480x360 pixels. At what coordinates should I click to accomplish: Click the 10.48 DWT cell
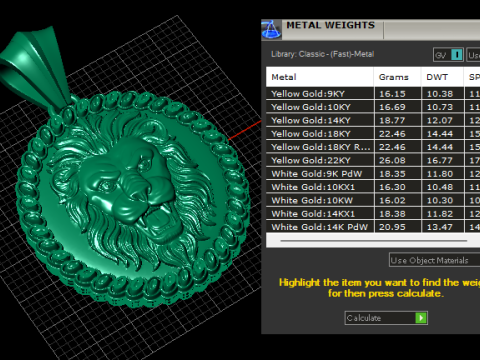pos(442,187)
